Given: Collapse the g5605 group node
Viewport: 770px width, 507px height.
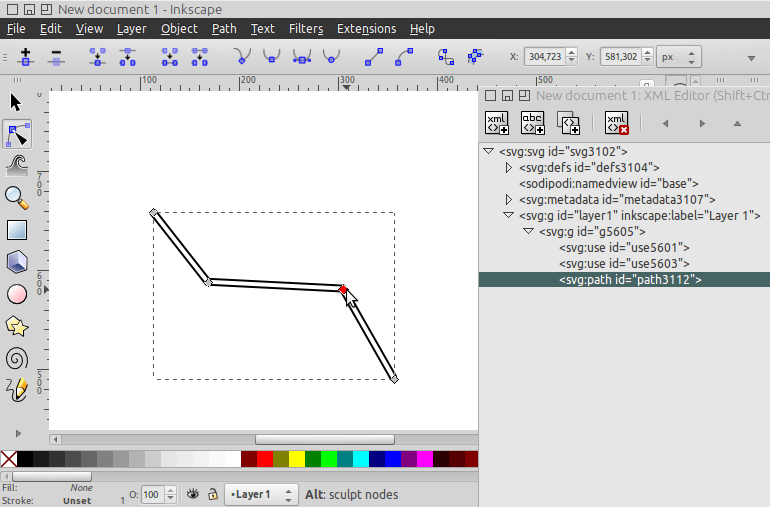Looking at the screenshot, I should pyautogui.click(x=528, y=231).
